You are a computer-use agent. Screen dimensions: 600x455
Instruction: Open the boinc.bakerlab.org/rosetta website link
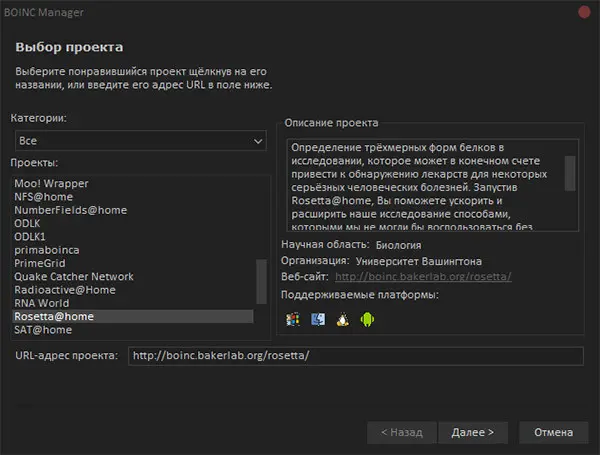click(x=423, y=276)
